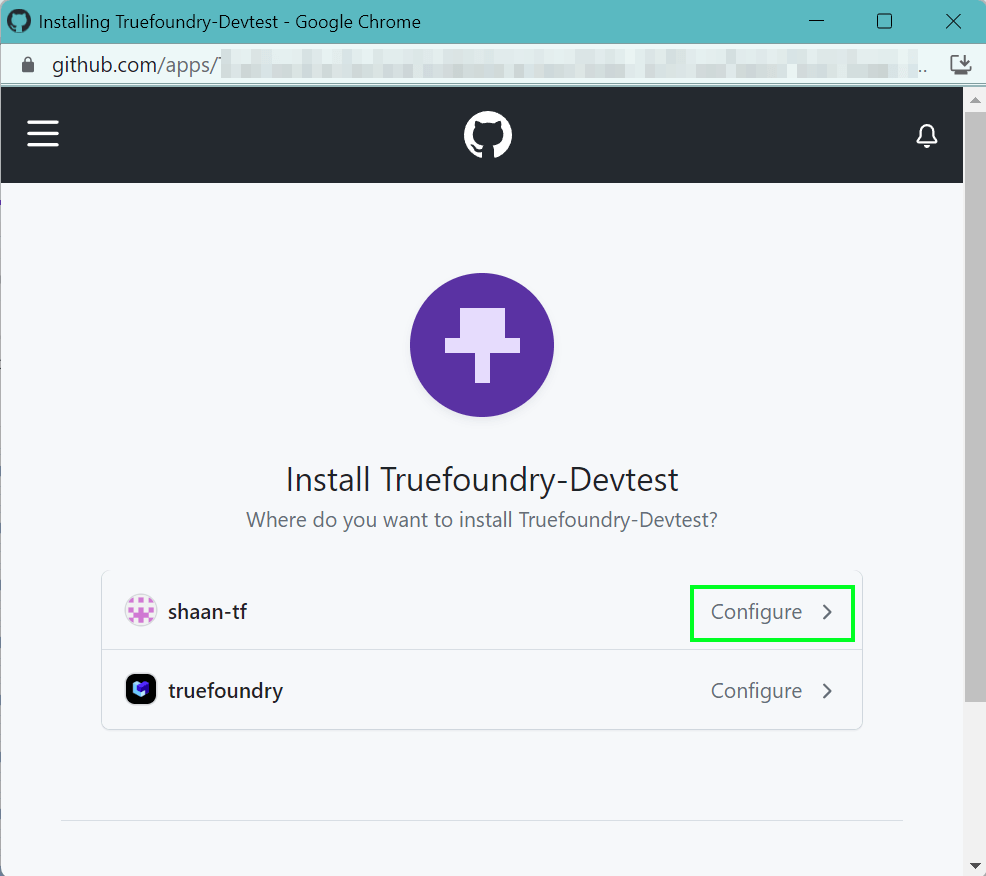Viewport: 986px width, 876px height.
Task: Configure the app for truefoundry
Action: [x=772, y=691]
